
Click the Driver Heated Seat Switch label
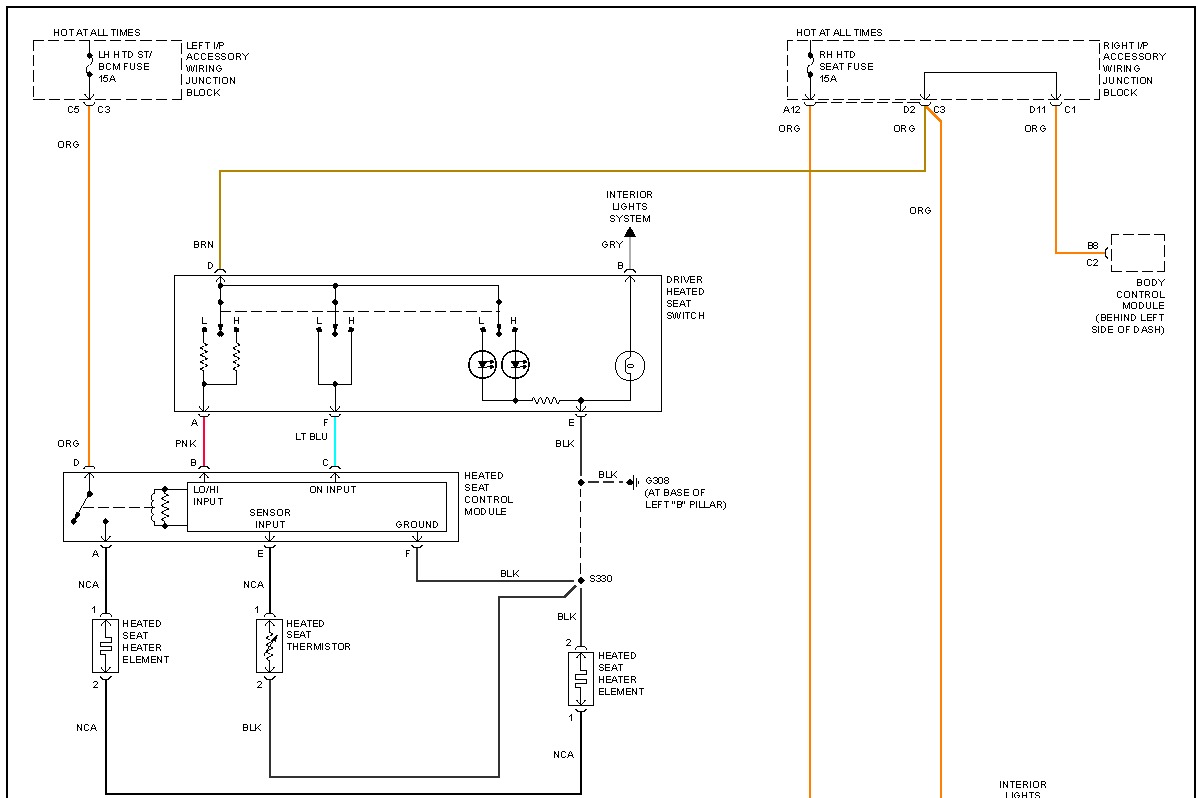click(685, 297)
